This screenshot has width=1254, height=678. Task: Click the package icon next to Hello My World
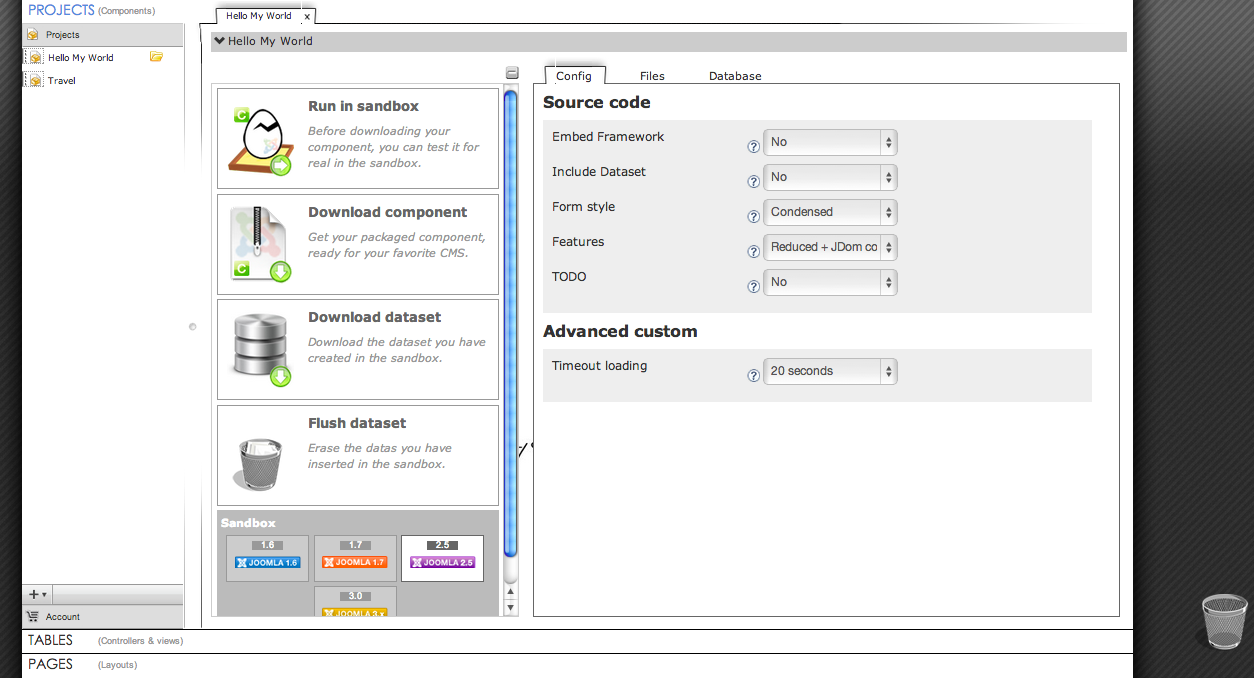coord(35,58)
